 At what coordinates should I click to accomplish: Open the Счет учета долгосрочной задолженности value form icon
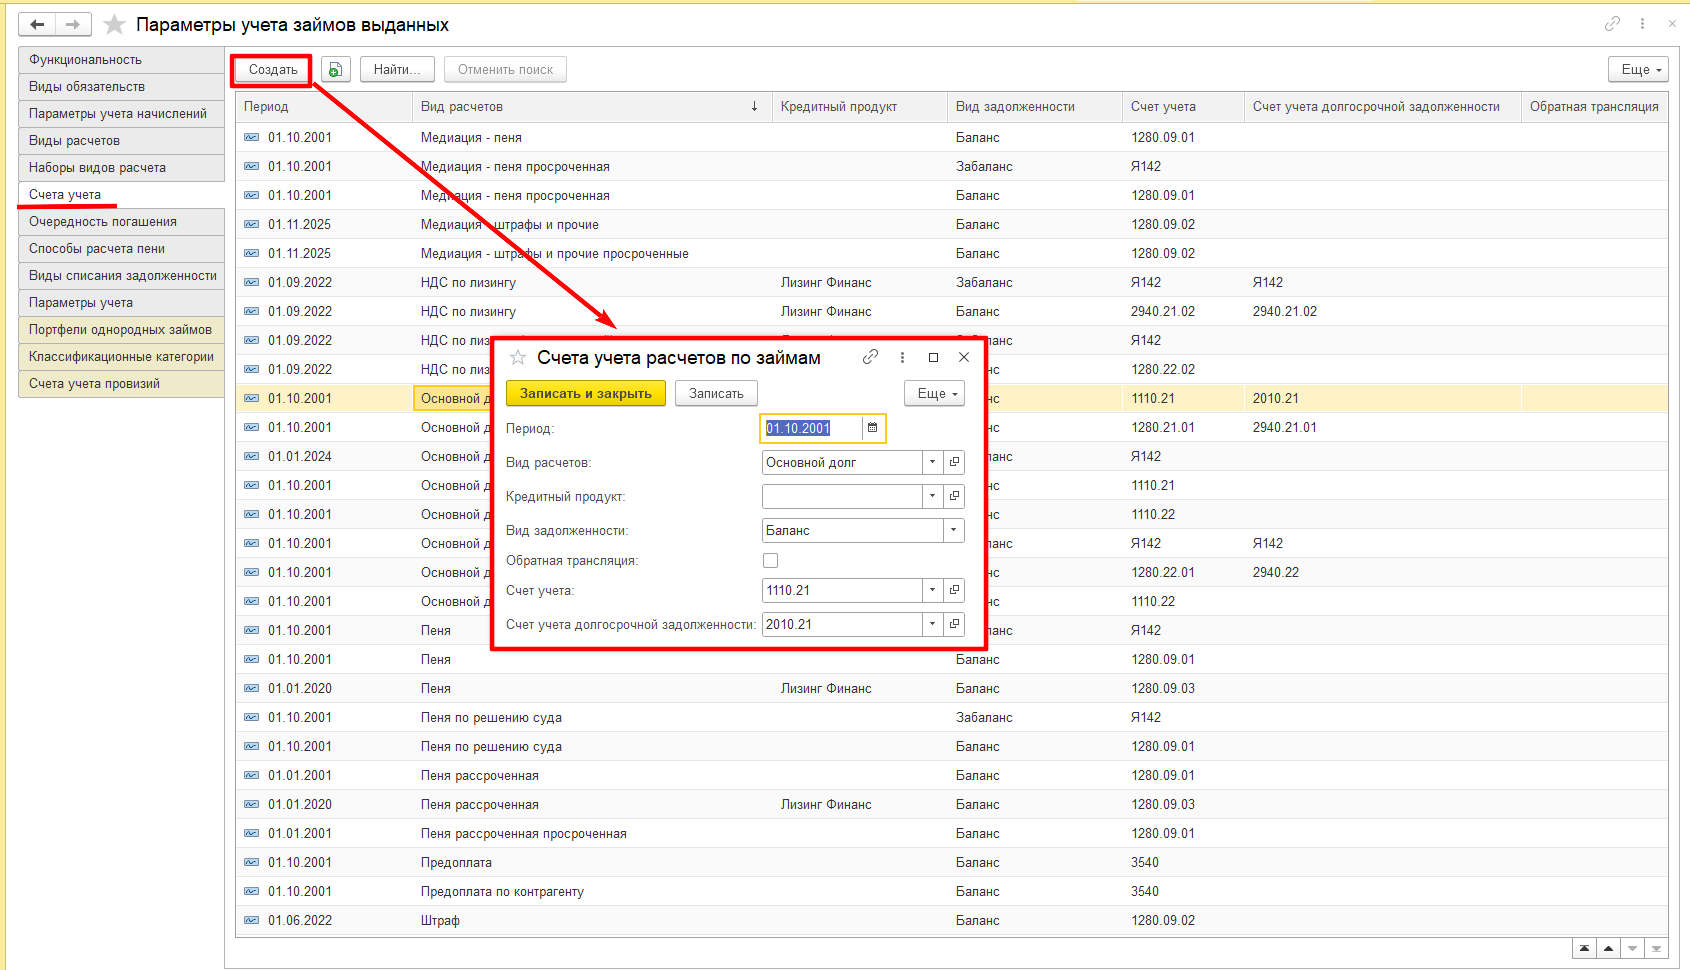click(955, 624)
